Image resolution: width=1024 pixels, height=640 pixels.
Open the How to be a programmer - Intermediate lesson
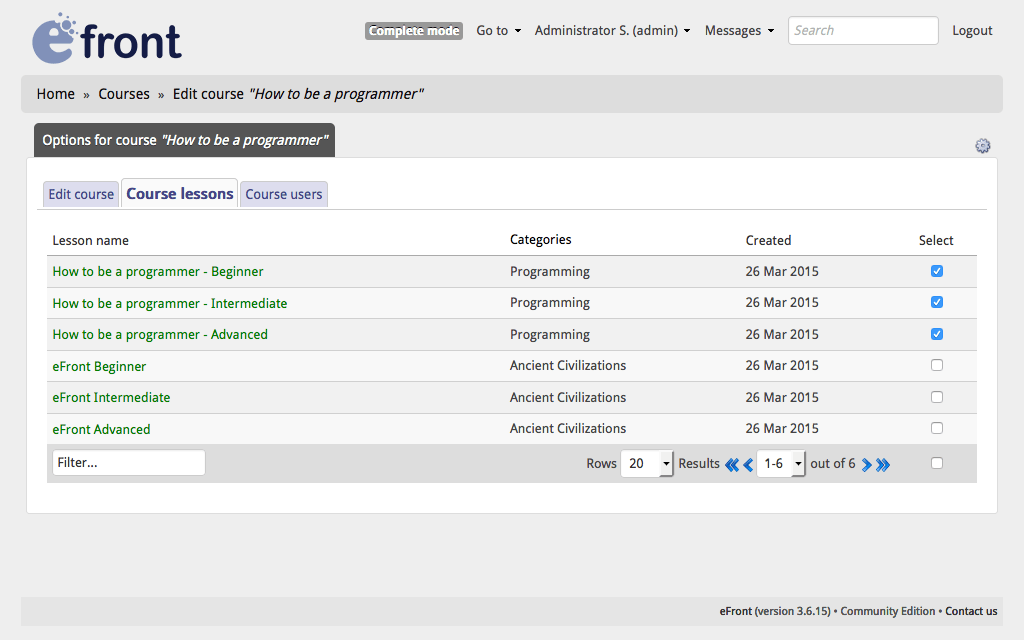(170, 303)
